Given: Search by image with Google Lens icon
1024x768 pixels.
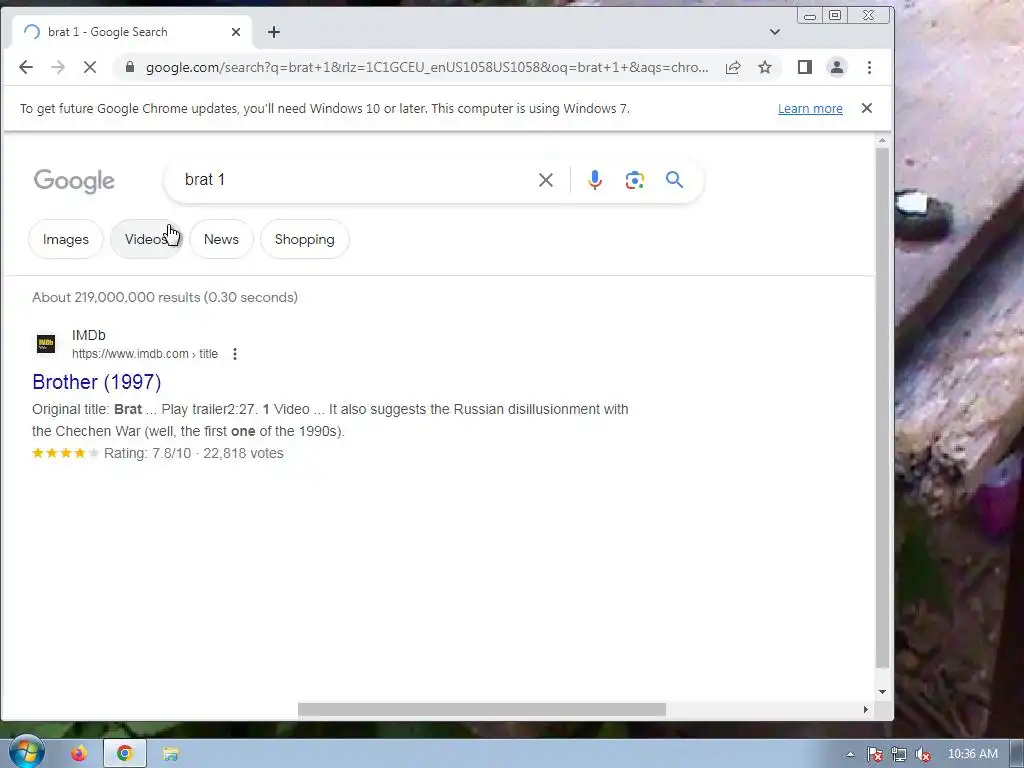Looking at the screenshot, I should click(634, 180).
